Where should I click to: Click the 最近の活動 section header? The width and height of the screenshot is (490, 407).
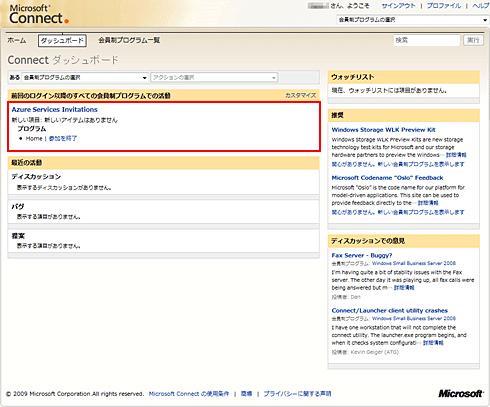(163, 163)
